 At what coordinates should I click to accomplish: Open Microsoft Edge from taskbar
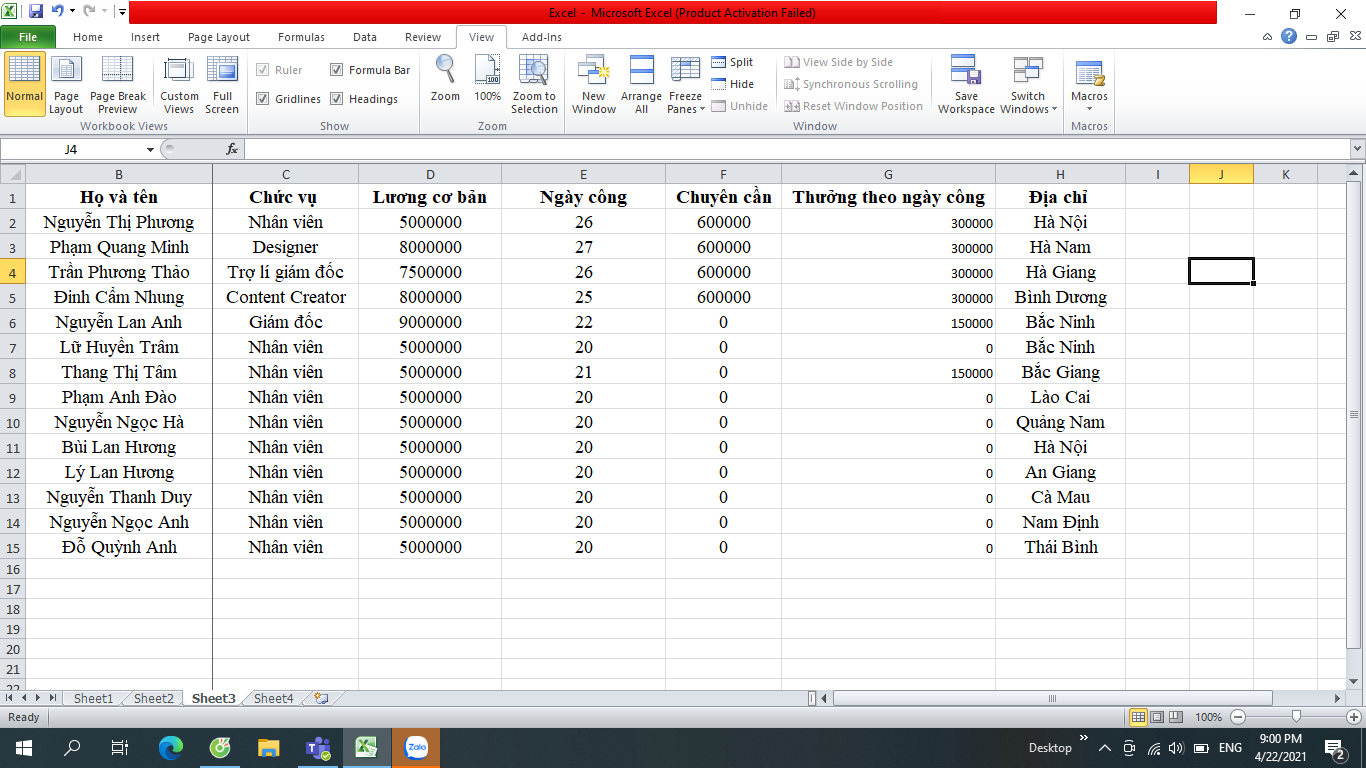[171, 747]
